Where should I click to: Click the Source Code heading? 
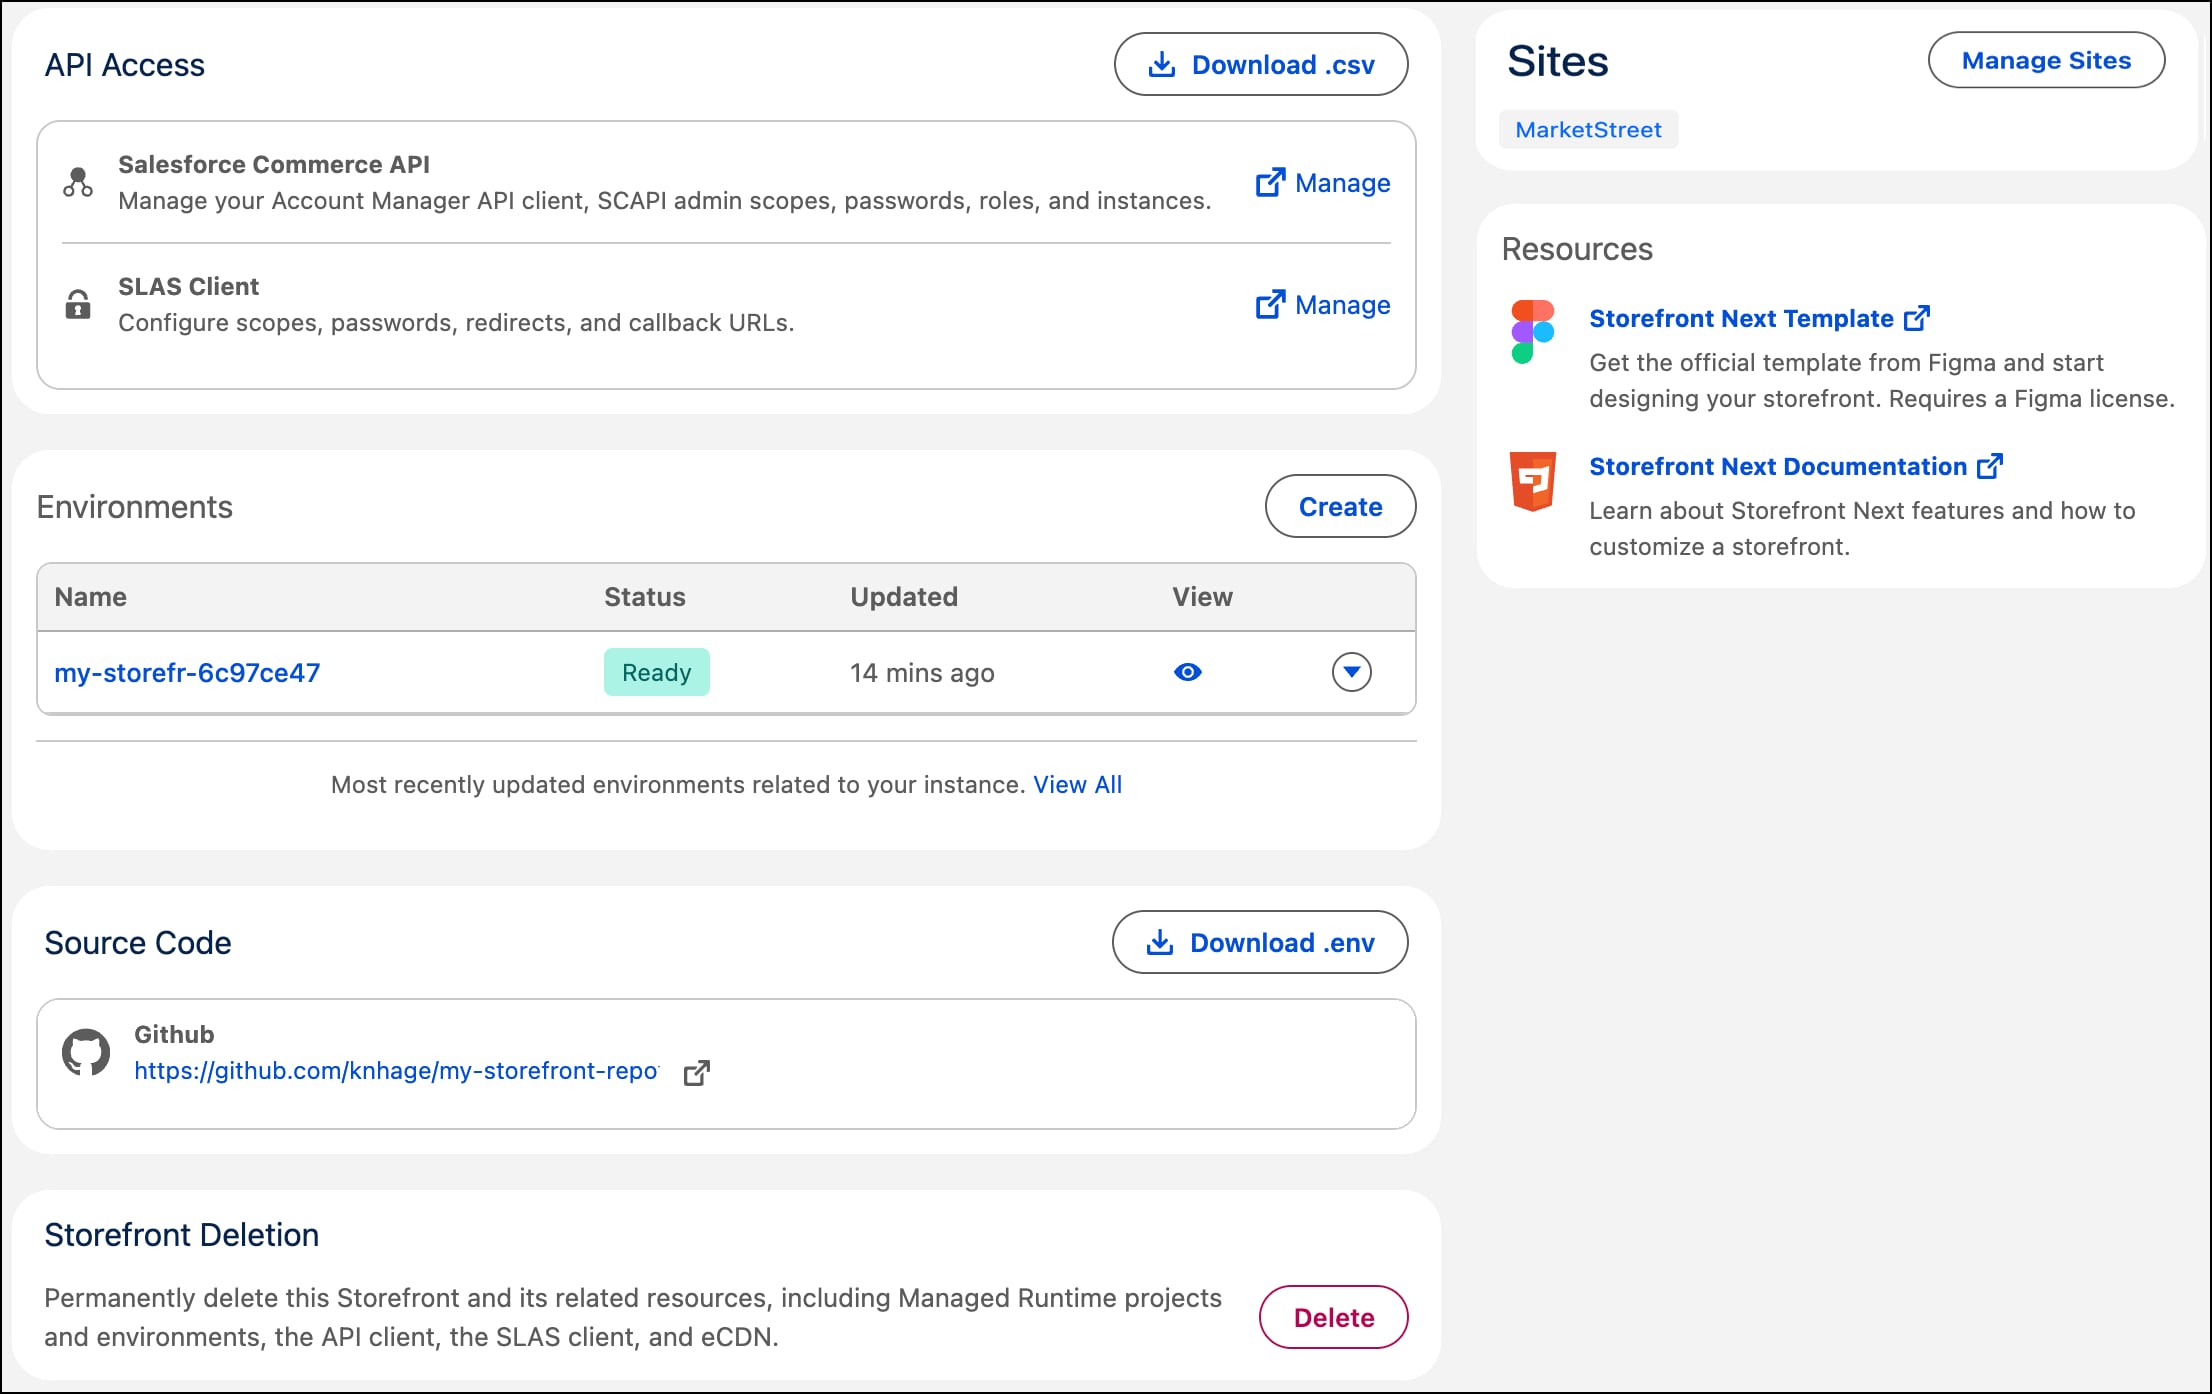[137, 943]
